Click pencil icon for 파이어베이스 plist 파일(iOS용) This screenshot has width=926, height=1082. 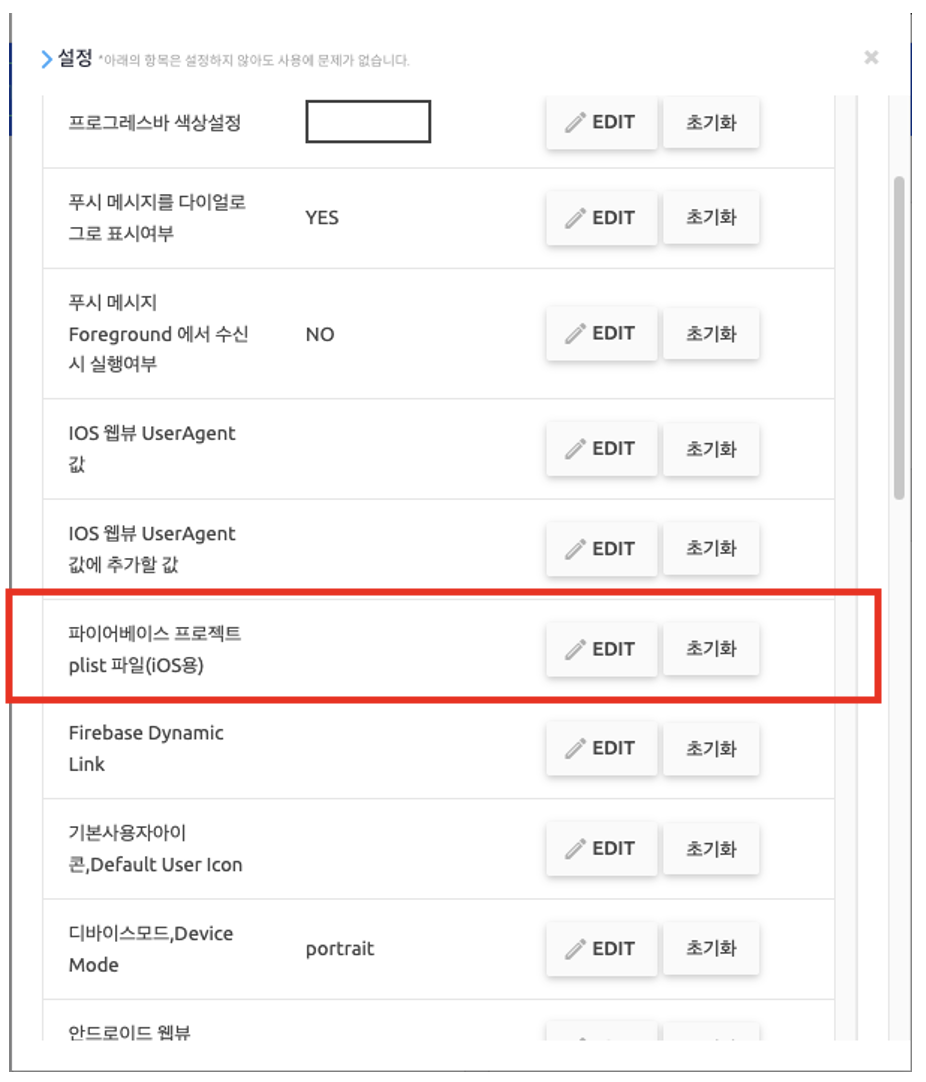point(575,649)
